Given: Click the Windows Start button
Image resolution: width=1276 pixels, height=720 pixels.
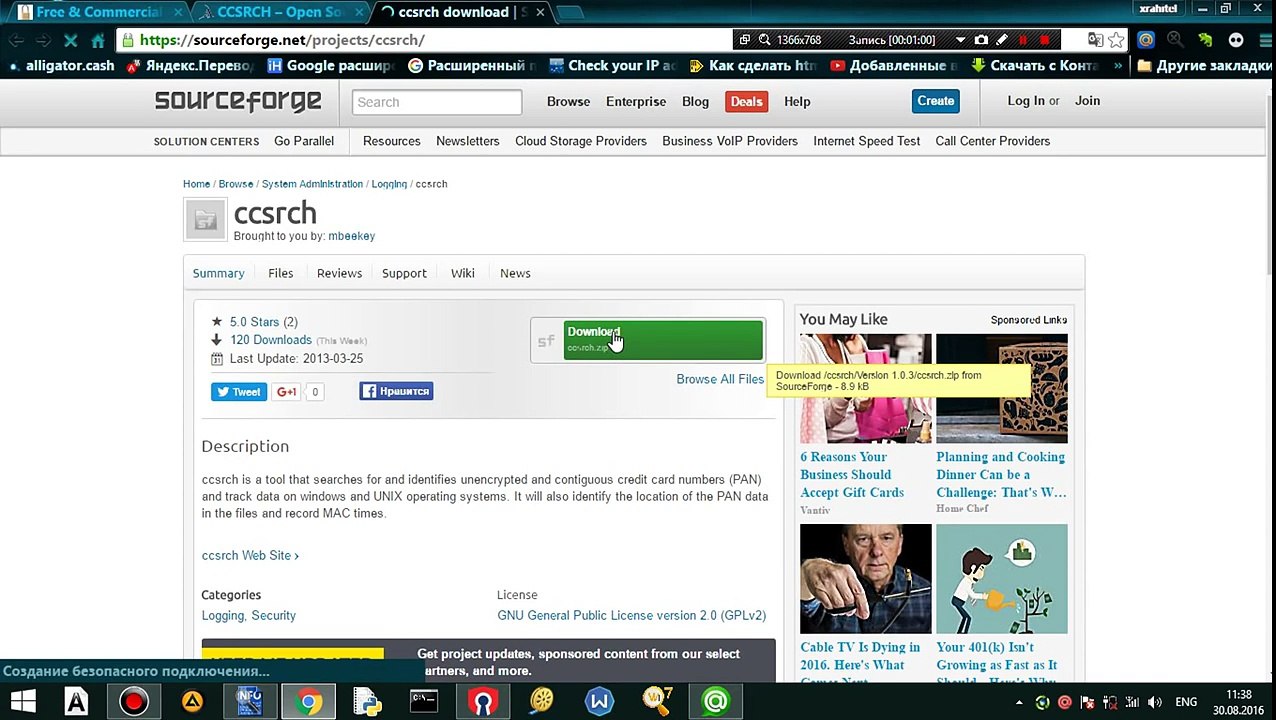Looking at the screenshot, I should tap(23, 701).
